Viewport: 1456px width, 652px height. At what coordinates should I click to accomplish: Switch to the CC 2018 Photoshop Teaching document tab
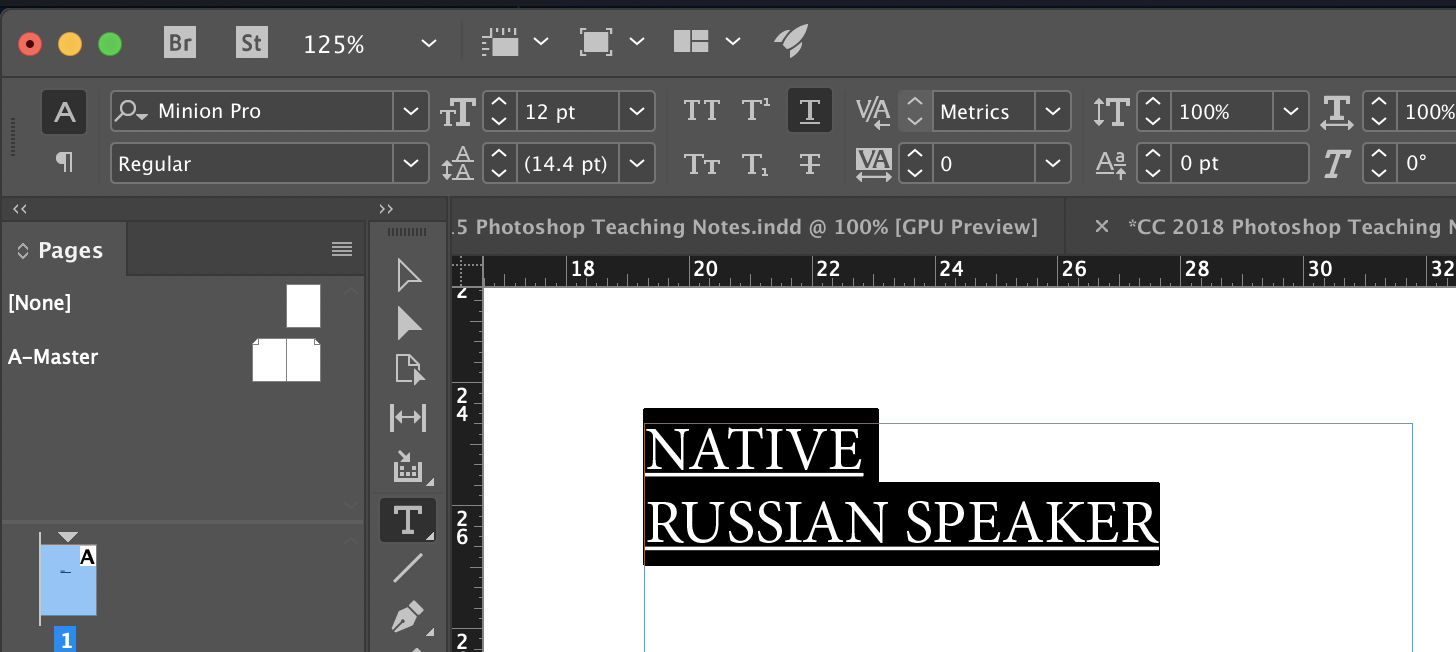point(1290,227)
